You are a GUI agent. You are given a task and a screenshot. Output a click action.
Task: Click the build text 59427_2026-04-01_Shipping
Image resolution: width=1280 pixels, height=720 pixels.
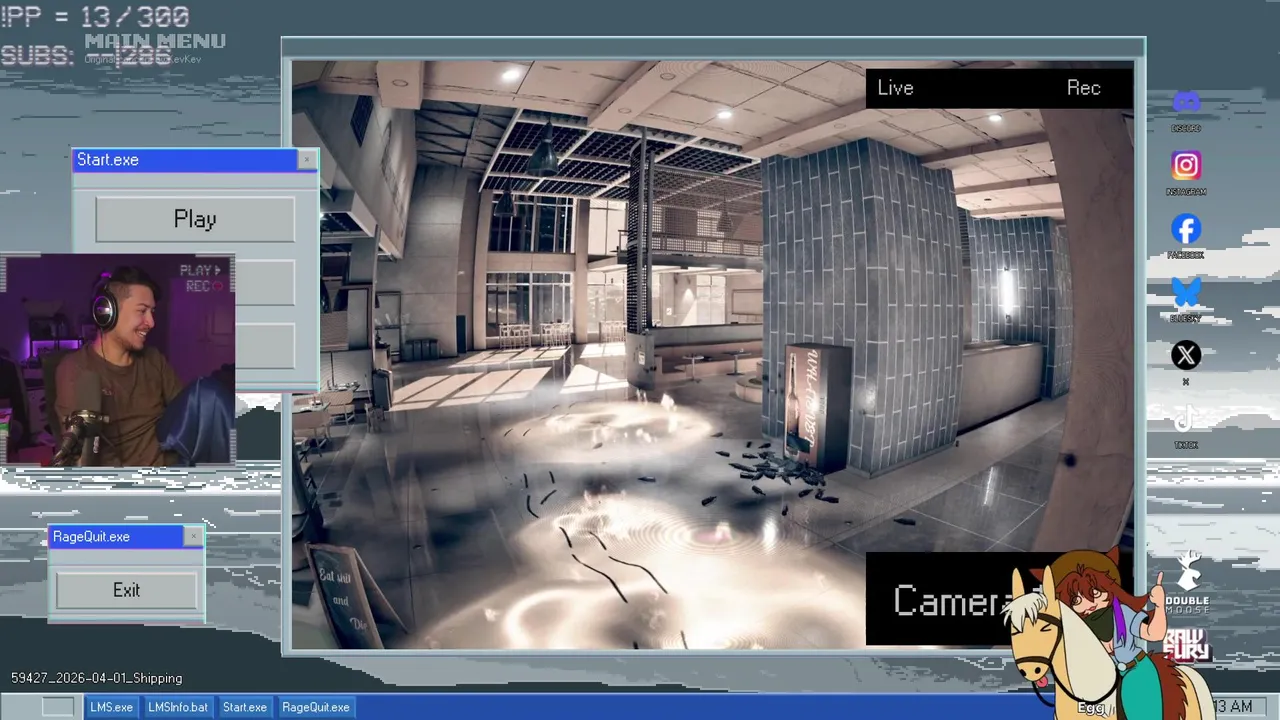click(96, 678)
